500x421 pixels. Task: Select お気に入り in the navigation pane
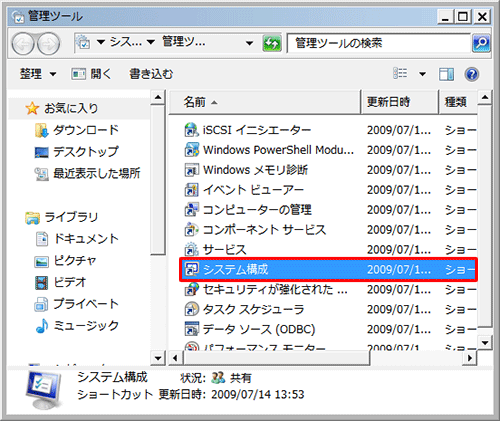(71, 108)
